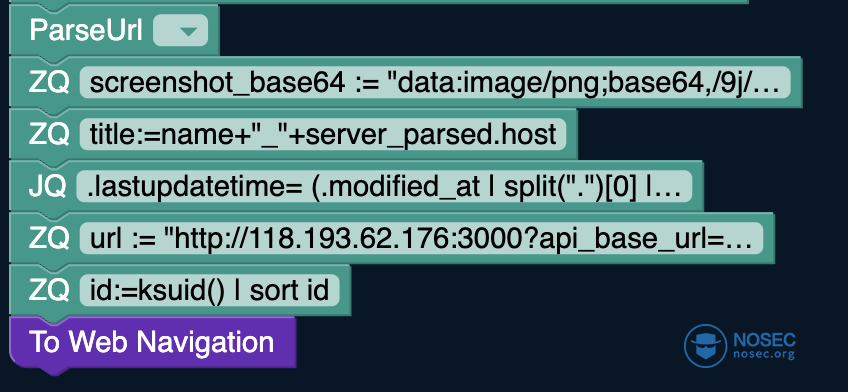Edit the id:=ksuid() | sort id field
This screenshot has width=848, height=392.
tap(209, 290)
